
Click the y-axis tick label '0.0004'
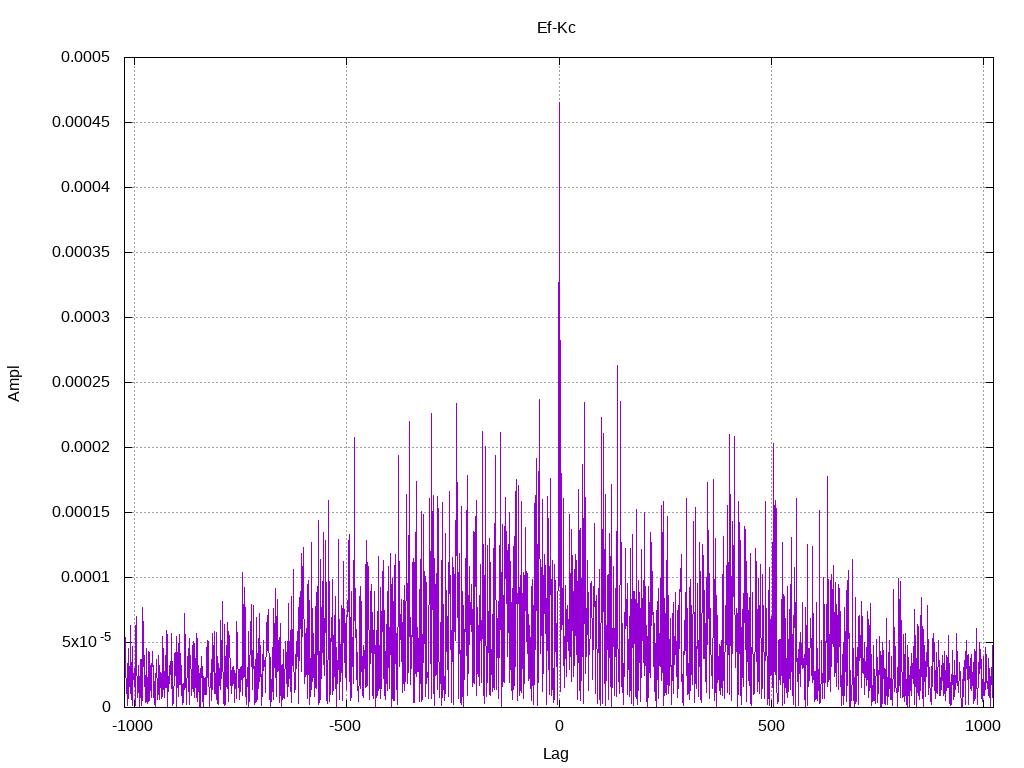click(x=86, y=187)
